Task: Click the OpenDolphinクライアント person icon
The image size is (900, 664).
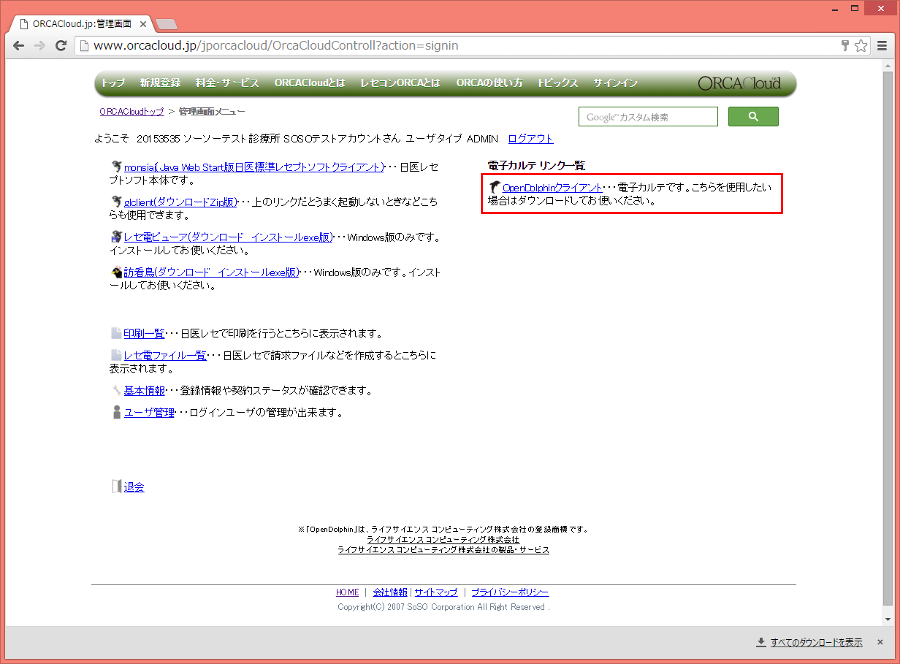Action: (x=494, y=187)
